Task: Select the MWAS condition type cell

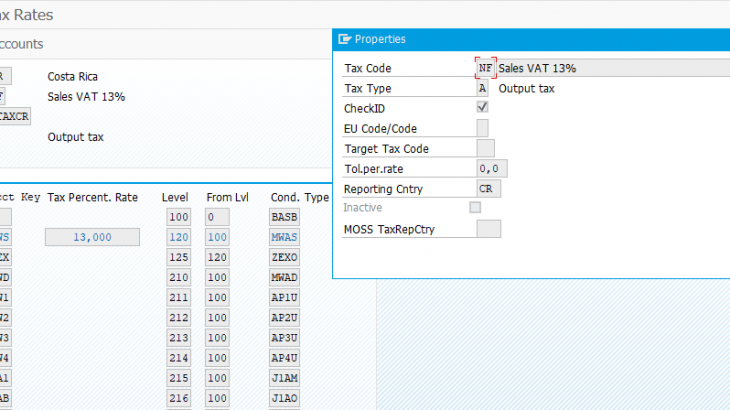Action: tap(284, 237)
